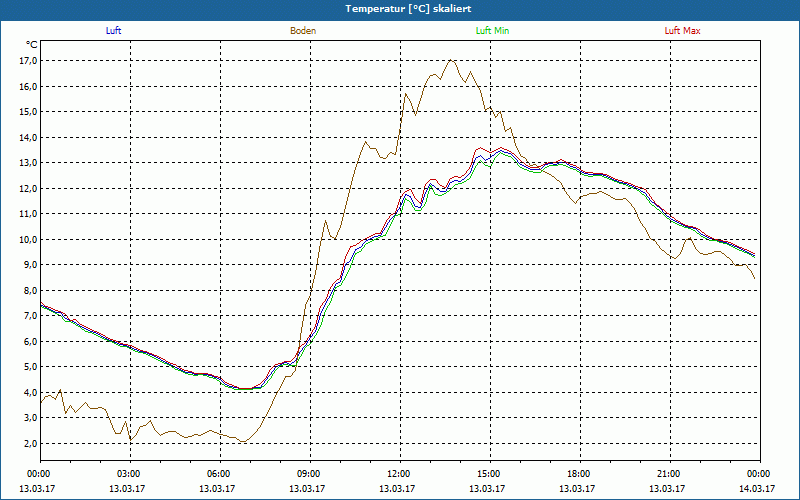Click the 09:00 time axis label
Screen dimensions: 800x500
tap(310, 474)
